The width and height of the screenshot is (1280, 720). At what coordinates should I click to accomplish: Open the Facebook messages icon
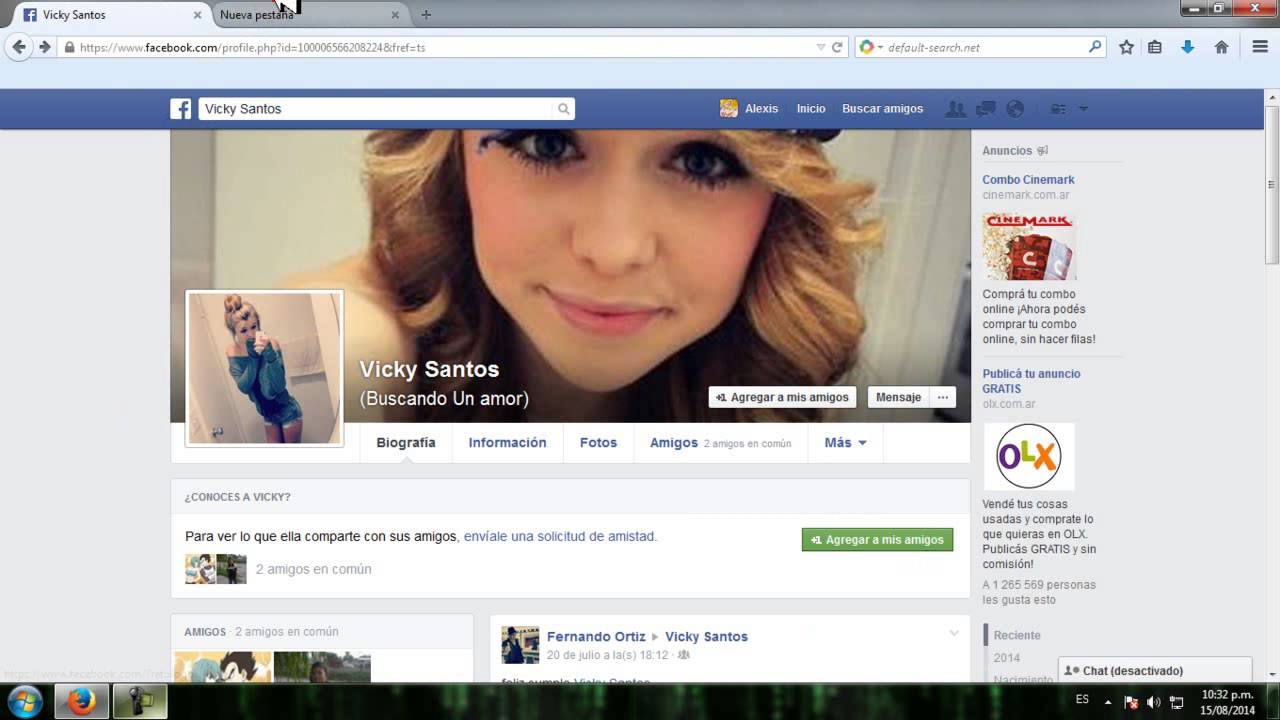985,108
